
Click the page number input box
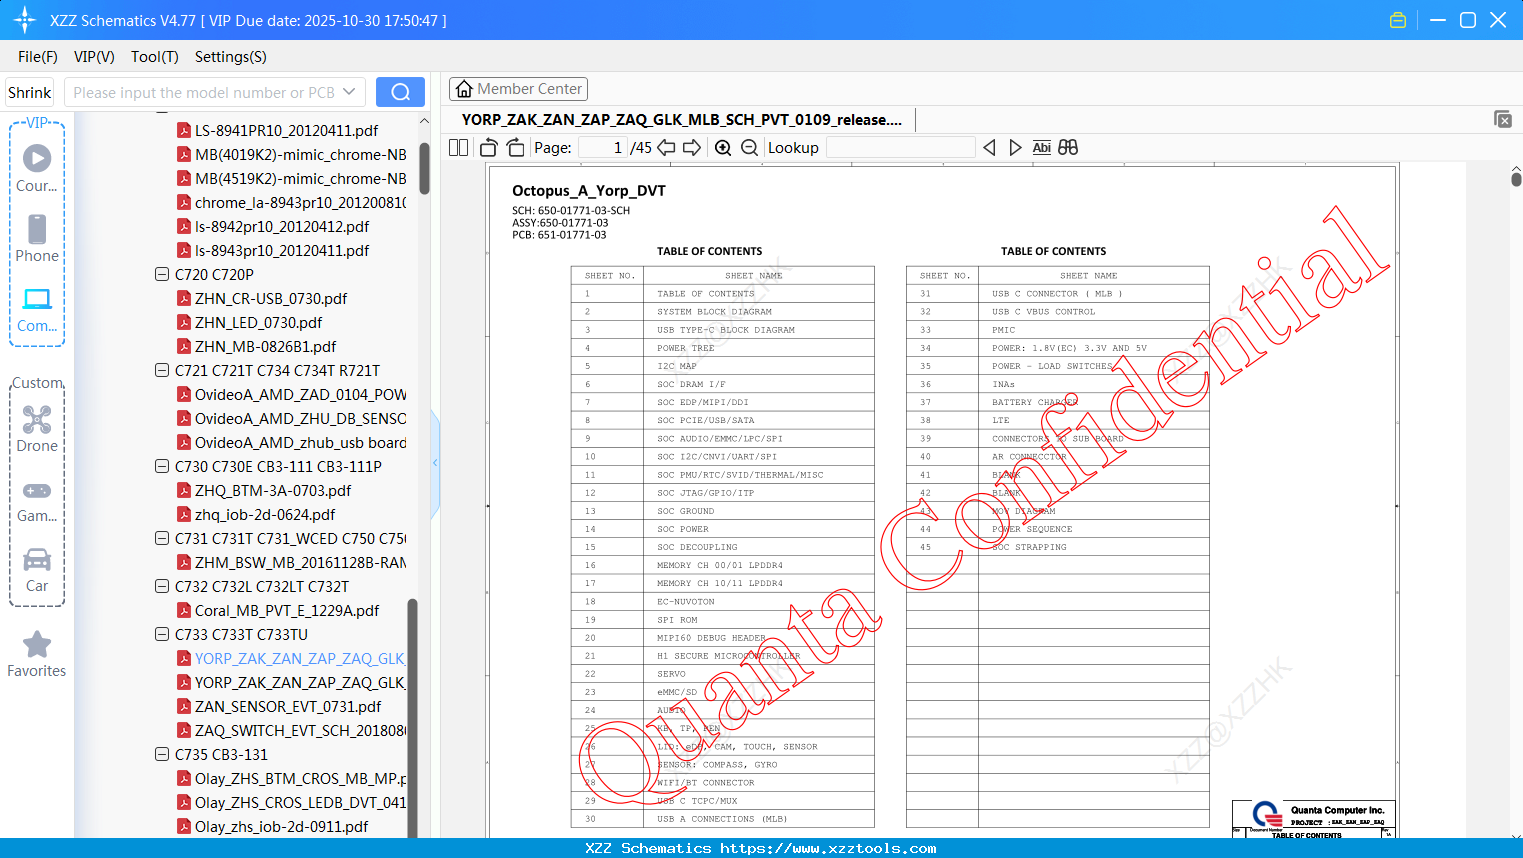click(602, 148)
